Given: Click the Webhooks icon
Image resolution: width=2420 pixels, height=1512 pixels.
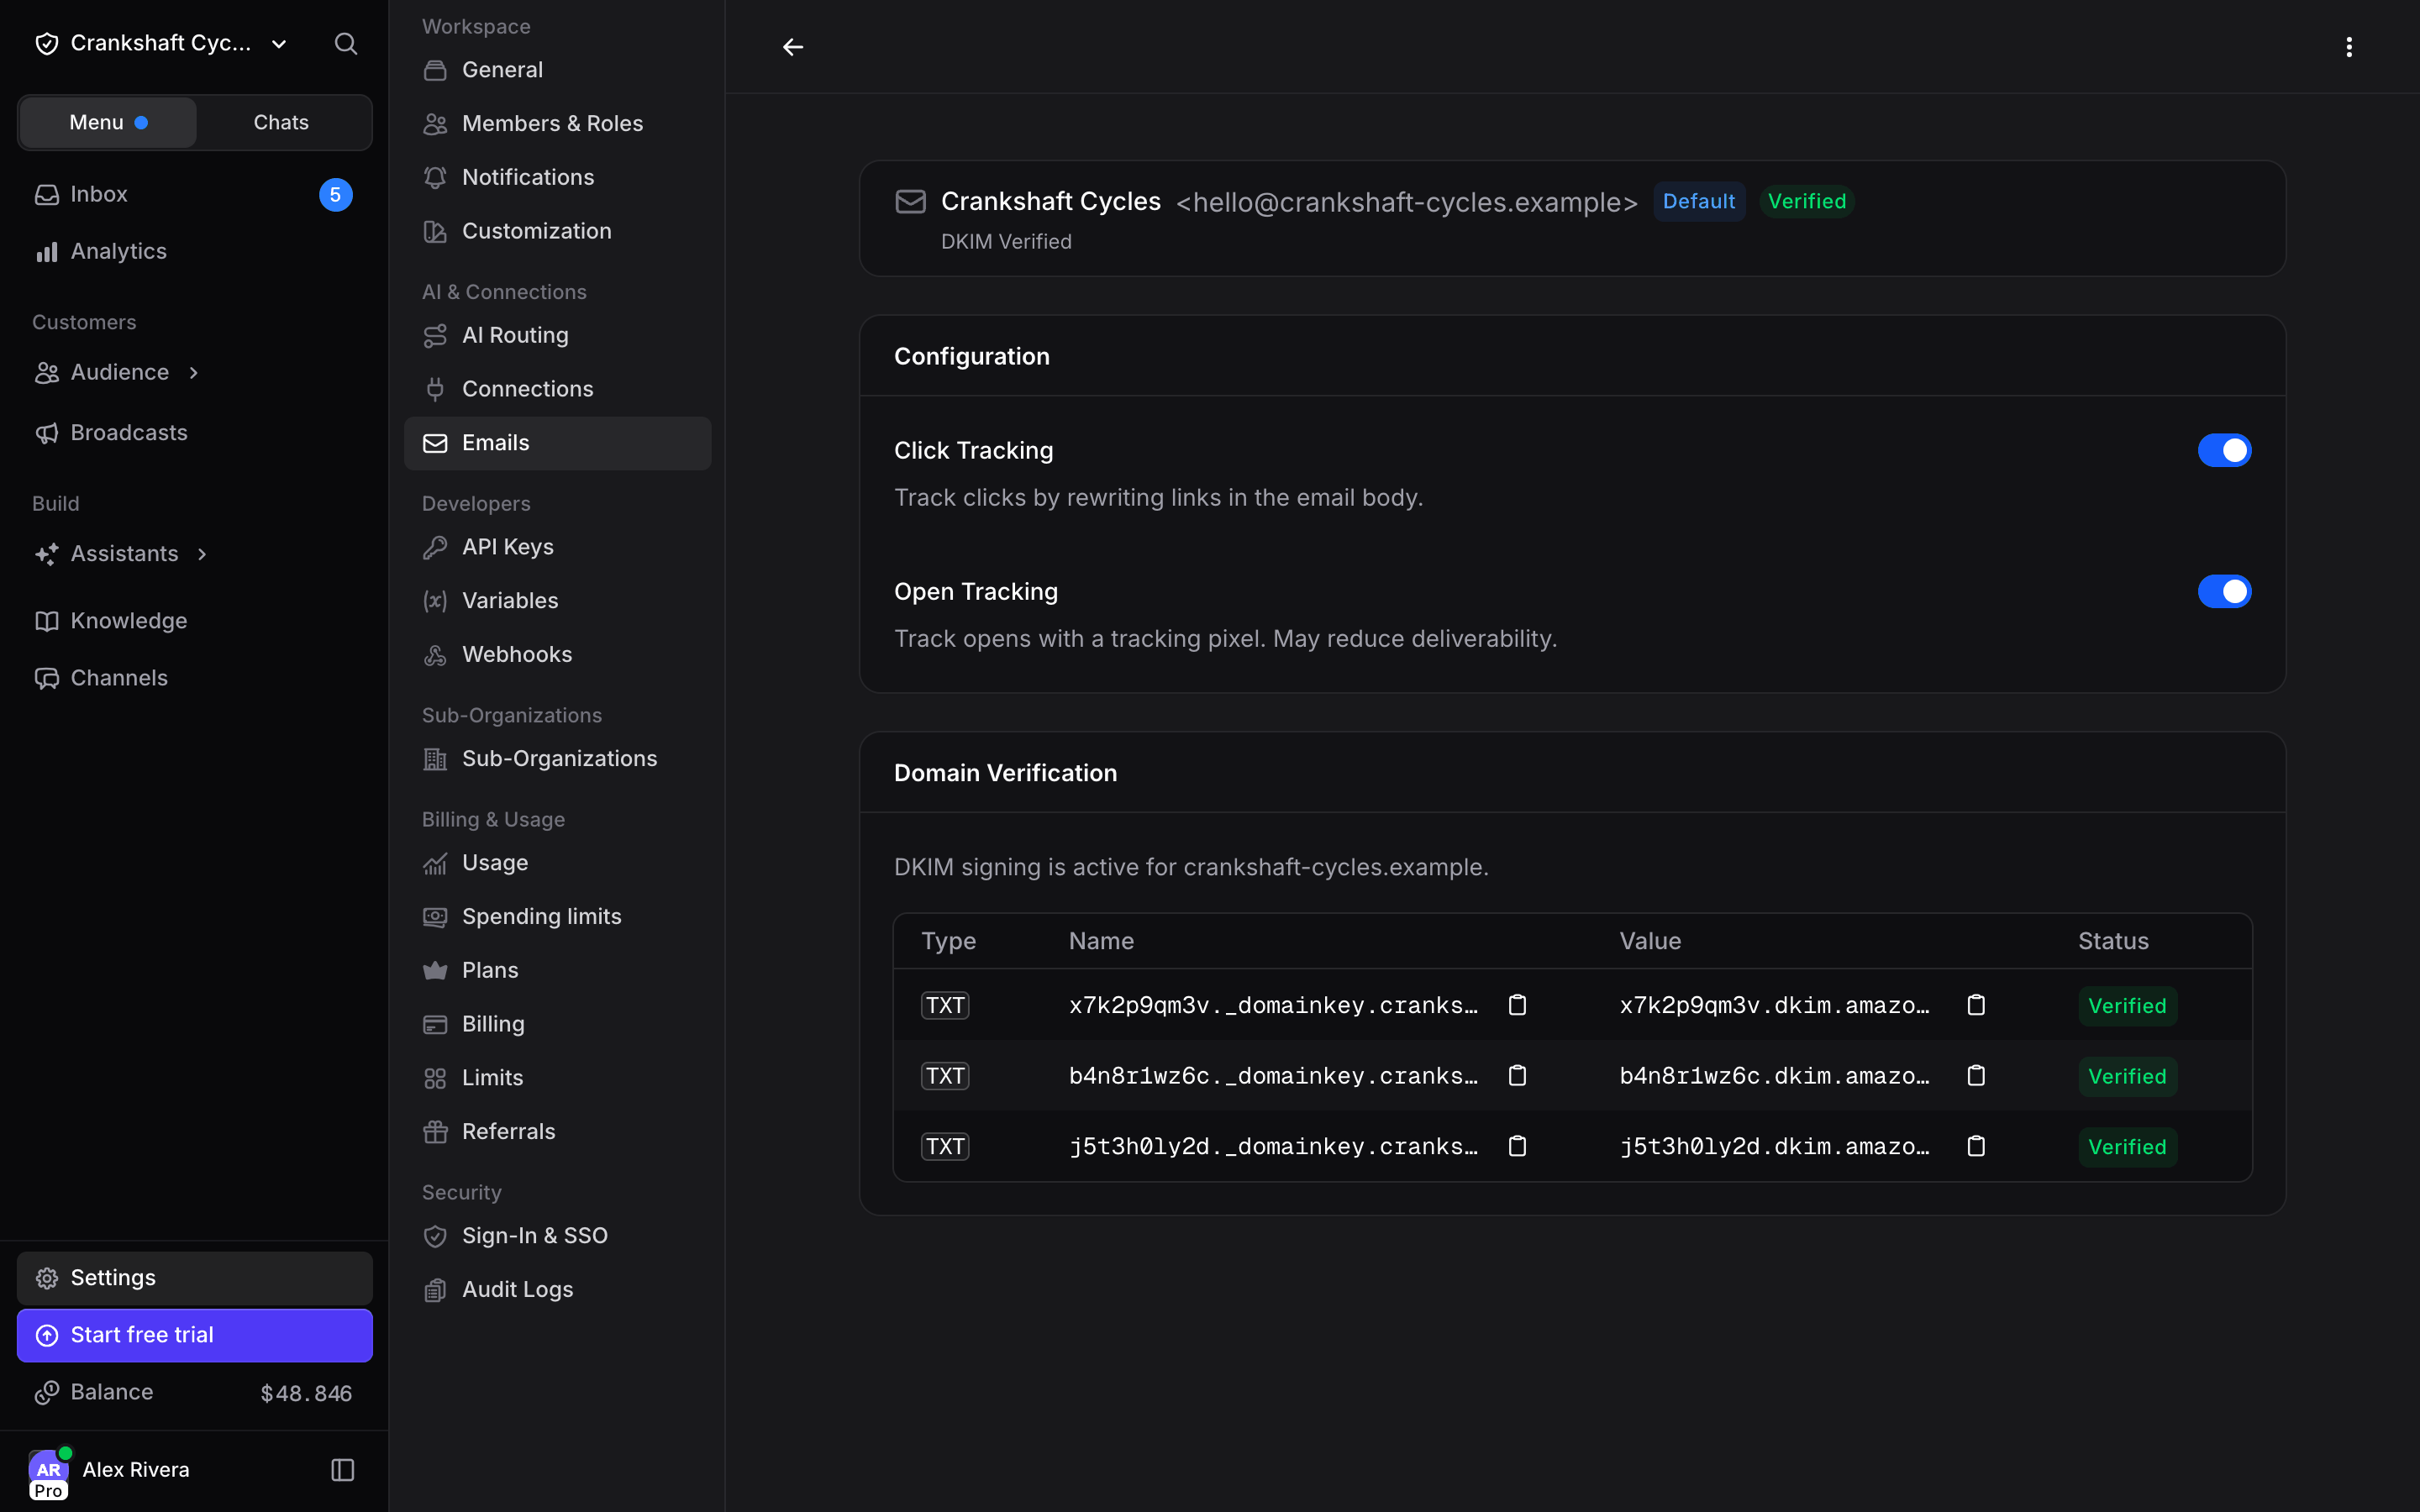Looking at the screenshot, I should point(435,655).
